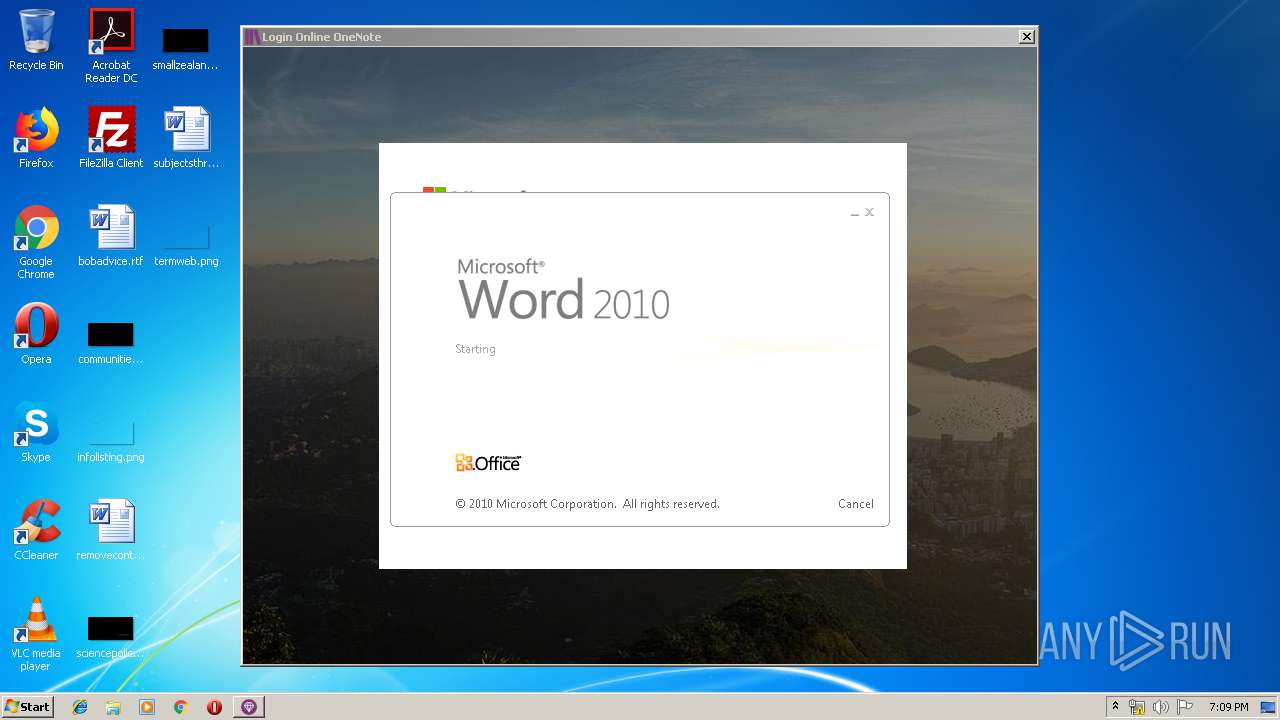Launch FileZilla Client shortcut
The height and width of the screenshot is (720, 1280).
click(x=111, y=138)
